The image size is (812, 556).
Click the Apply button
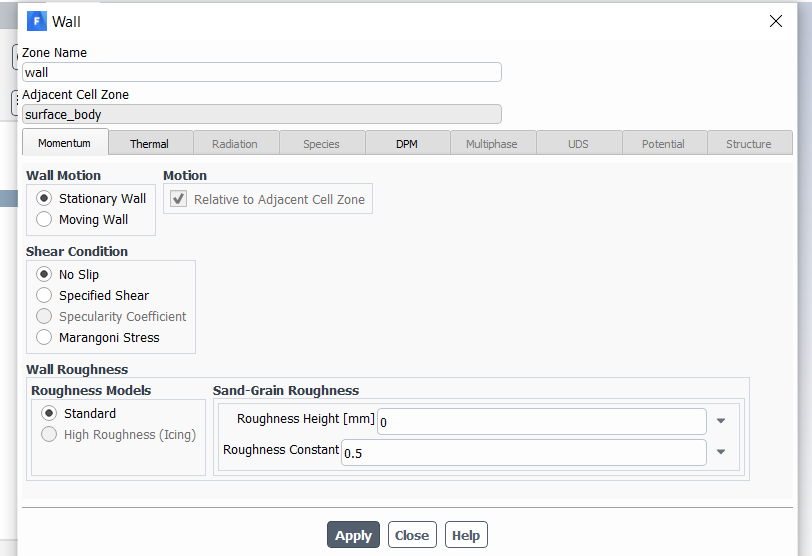[353, 535]
